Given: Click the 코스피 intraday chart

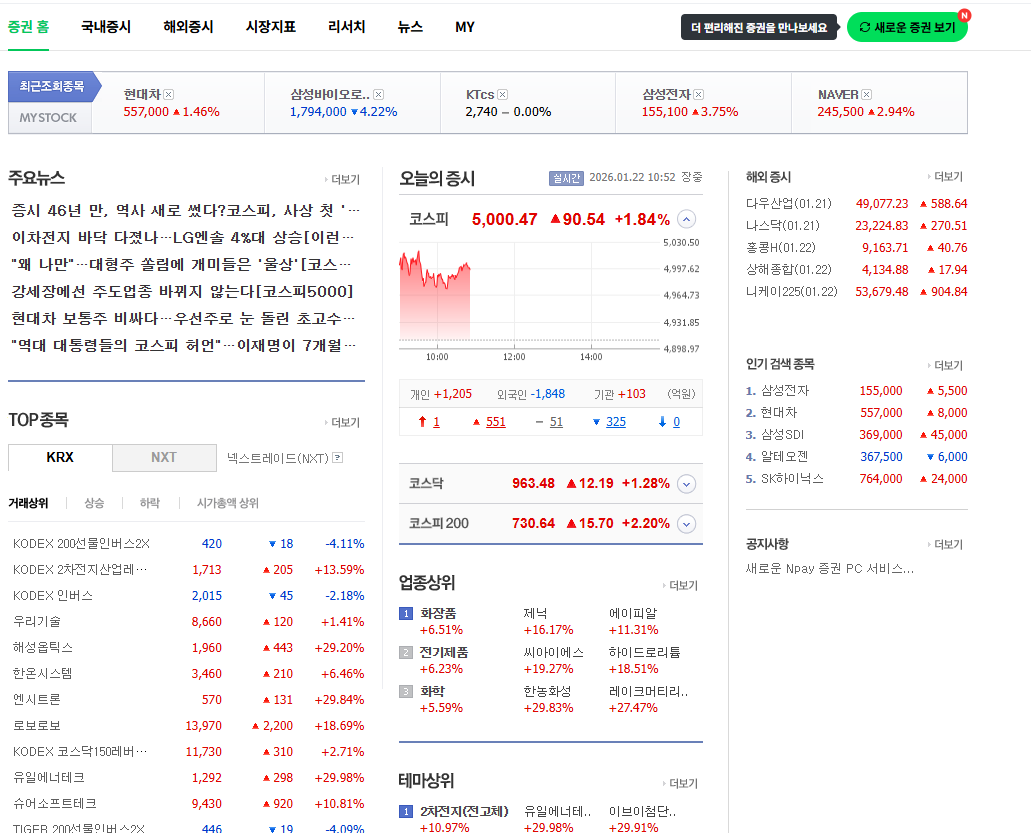Looking at the screenshot, I should (x=550, y=300).
